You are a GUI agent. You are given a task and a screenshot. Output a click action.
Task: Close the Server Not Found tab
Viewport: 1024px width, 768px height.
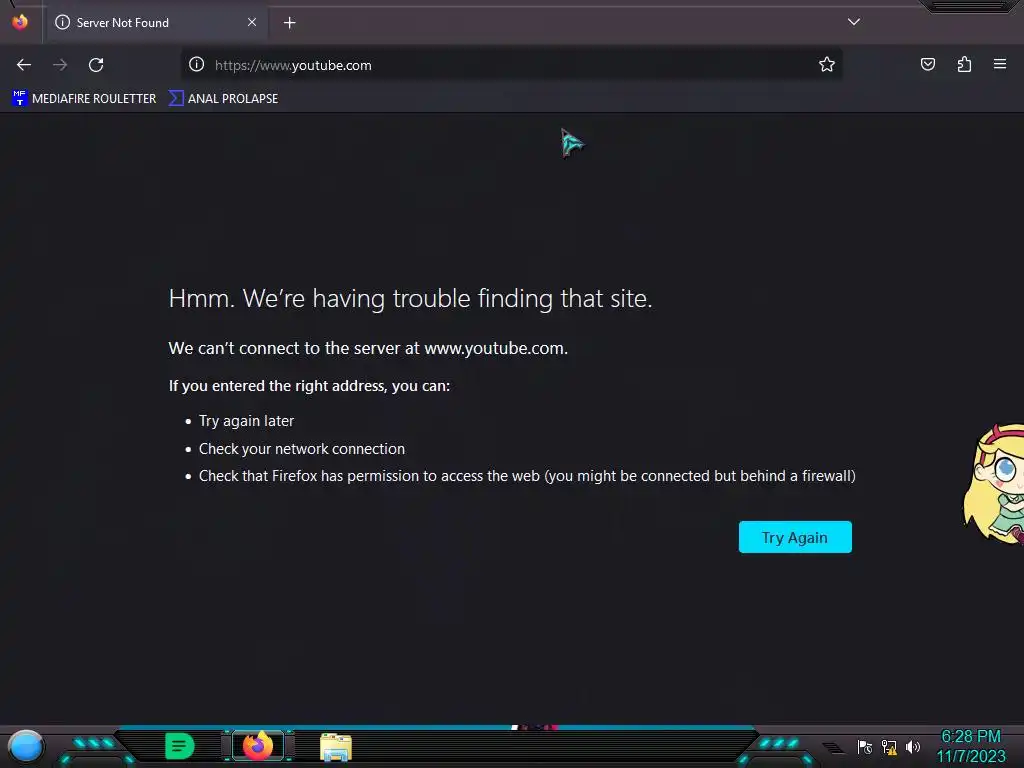(x=252, y=22)
